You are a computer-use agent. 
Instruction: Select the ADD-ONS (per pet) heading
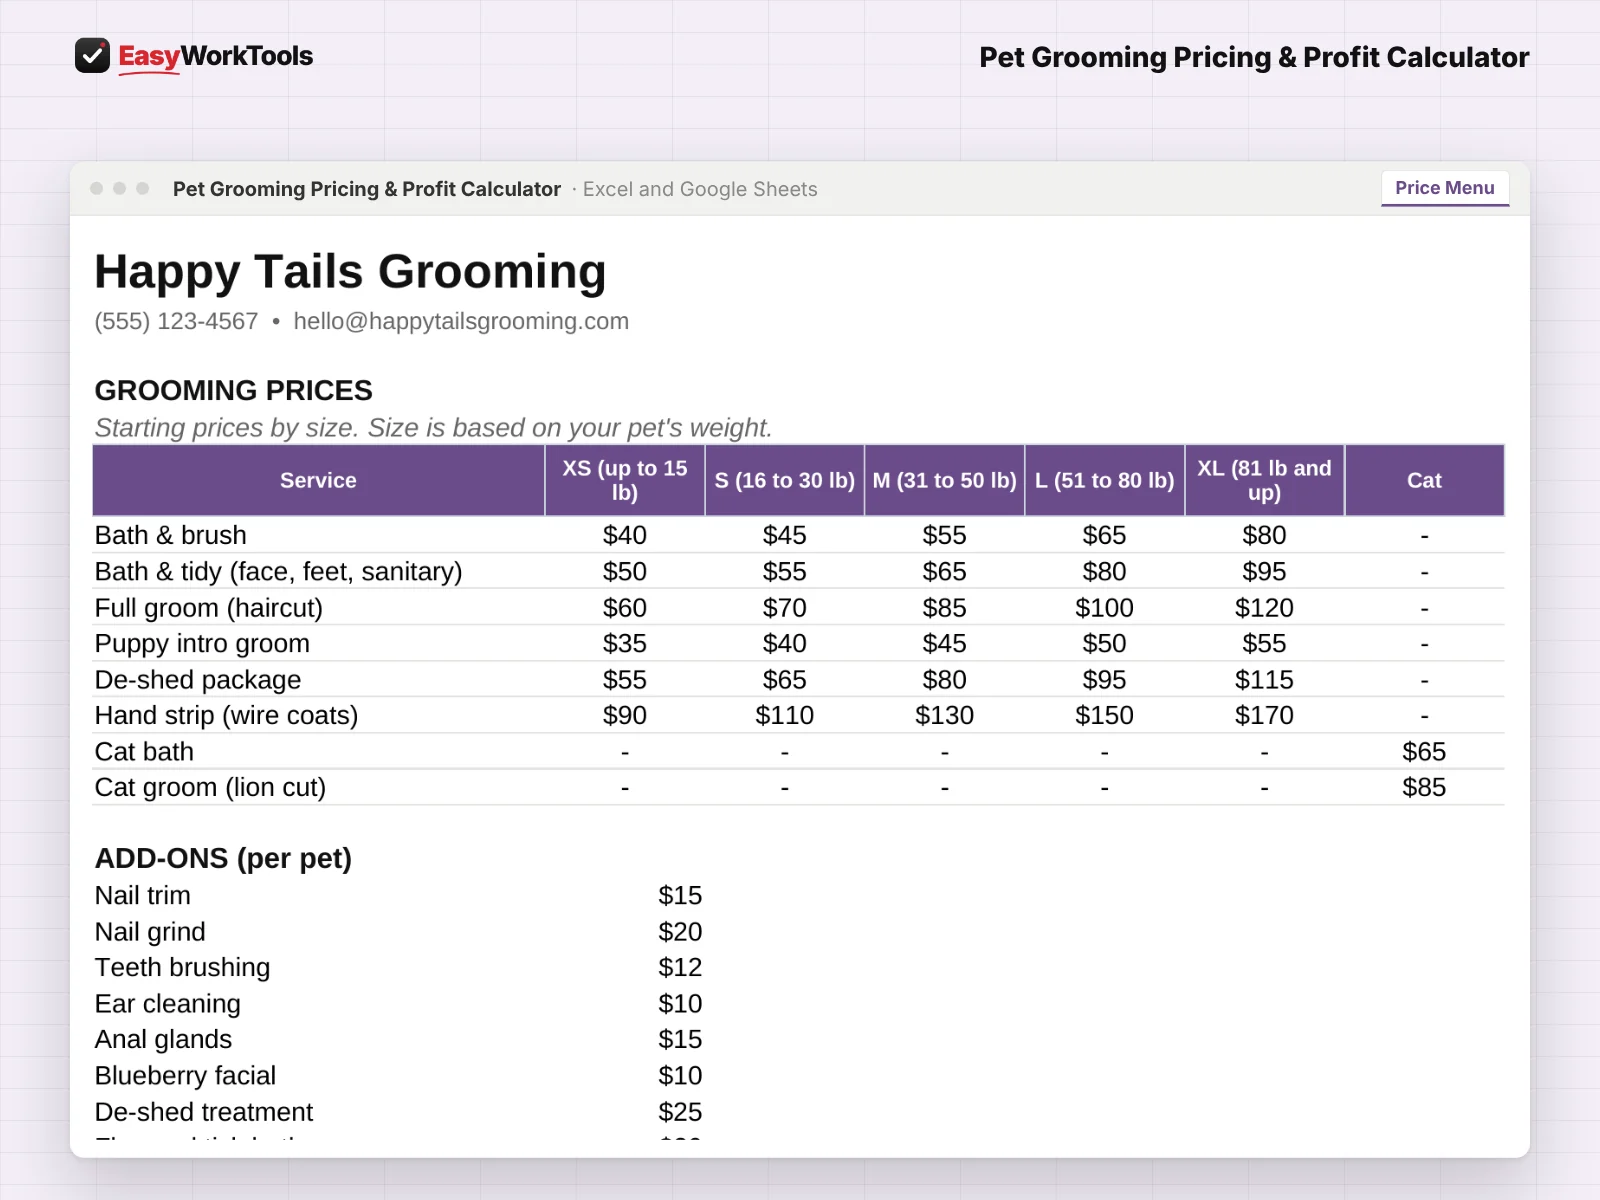point(223,858)
